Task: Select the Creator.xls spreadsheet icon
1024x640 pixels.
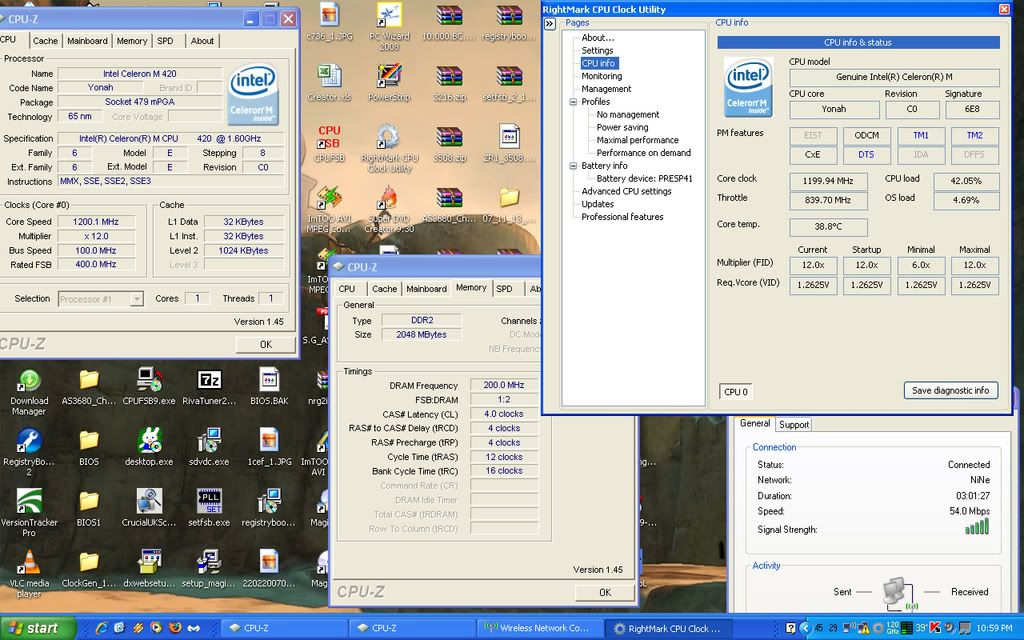Action: (329, 83)
